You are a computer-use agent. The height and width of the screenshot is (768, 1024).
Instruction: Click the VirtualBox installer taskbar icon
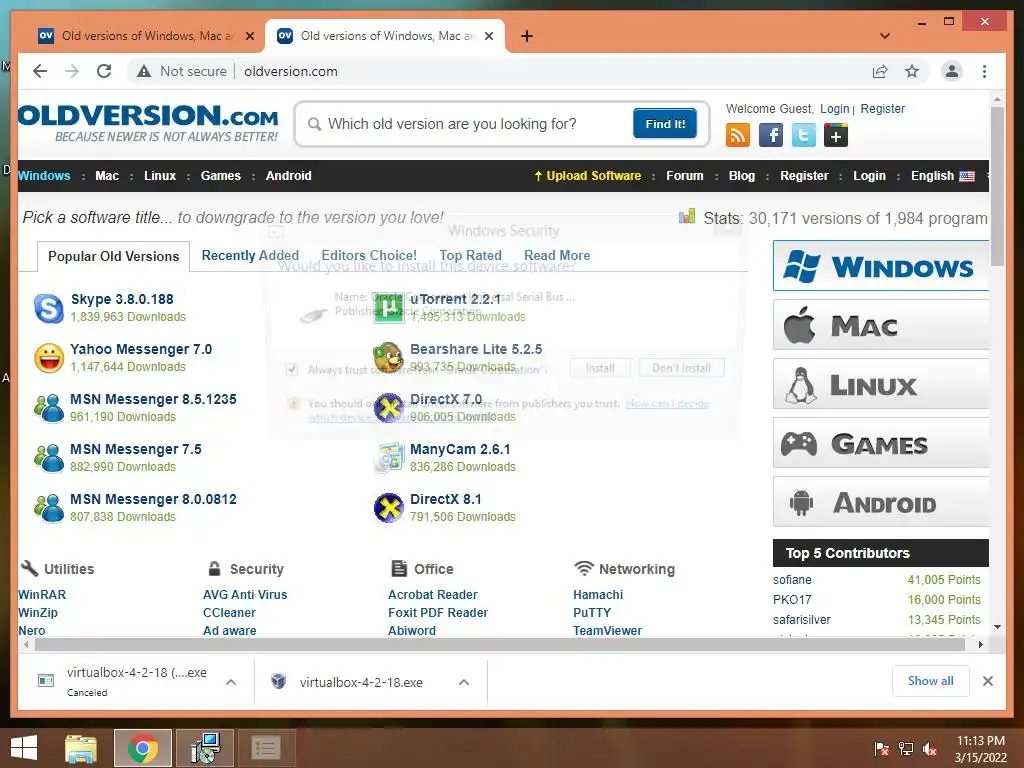[205, 748]
